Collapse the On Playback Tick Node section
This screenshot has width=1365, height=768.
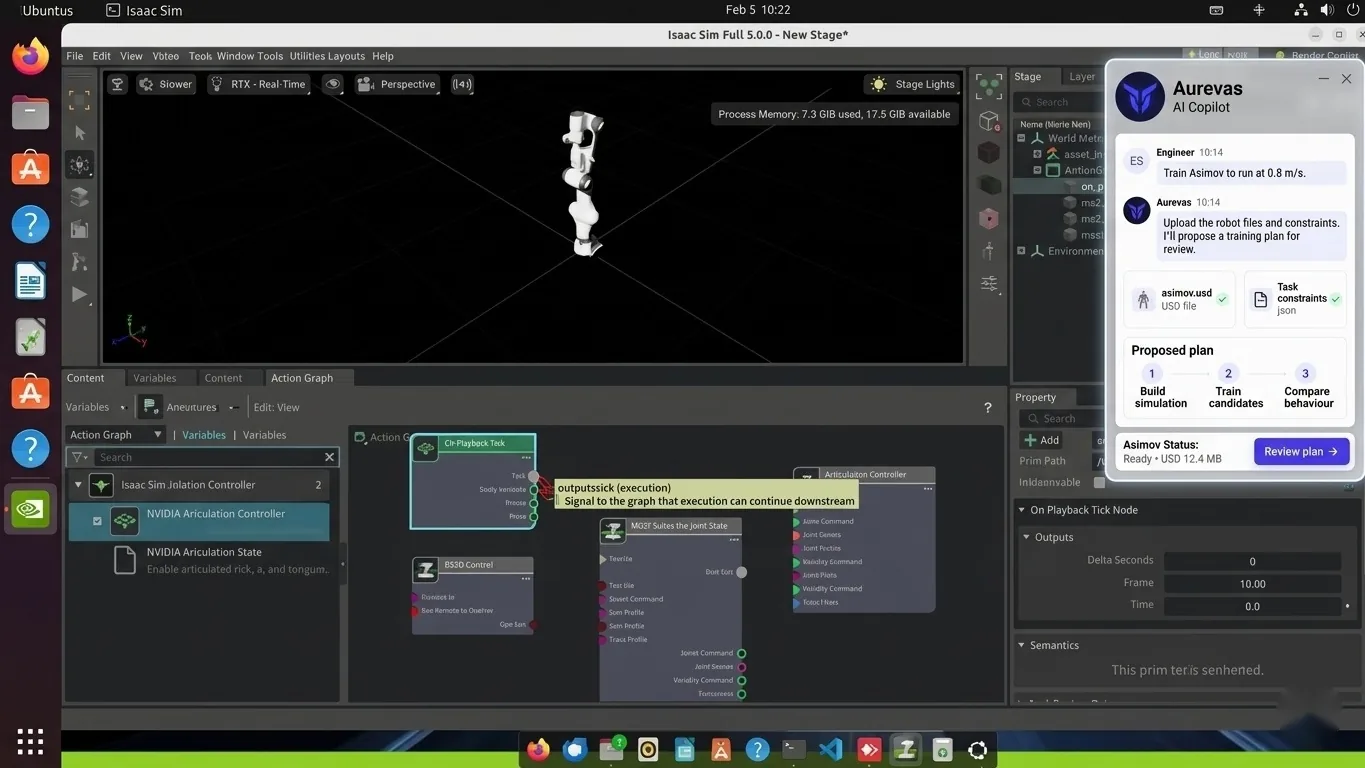(1020, 510)
